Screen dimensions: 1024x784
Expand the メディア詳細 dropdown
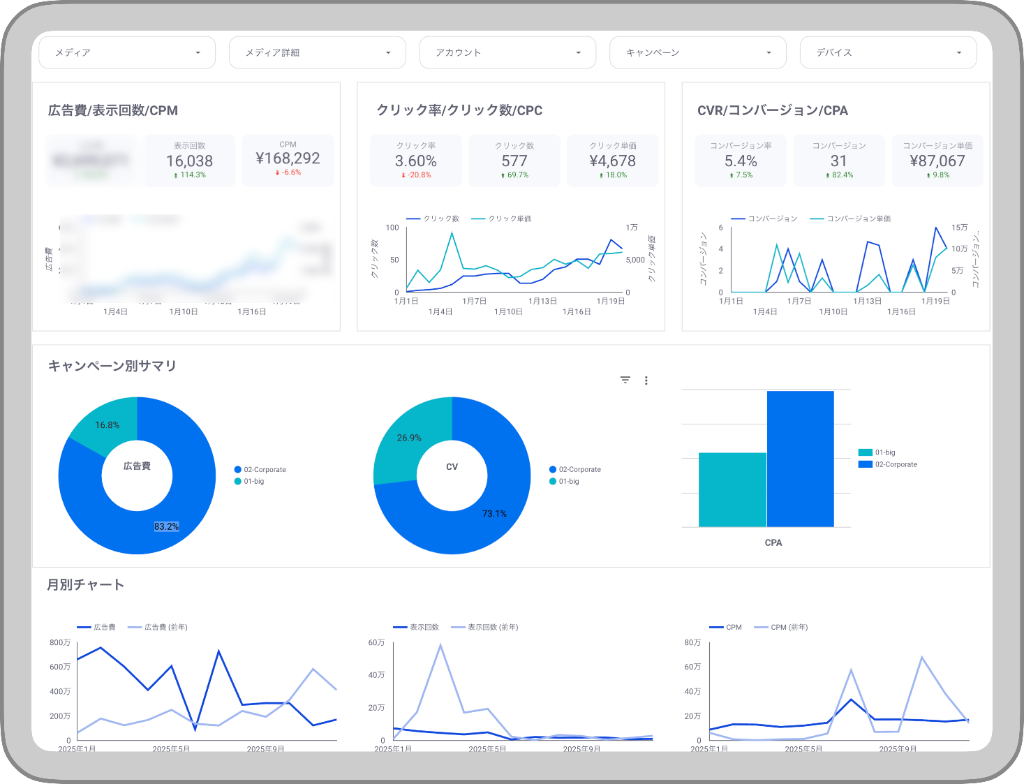pyautogui.click(x=317, y=52)
